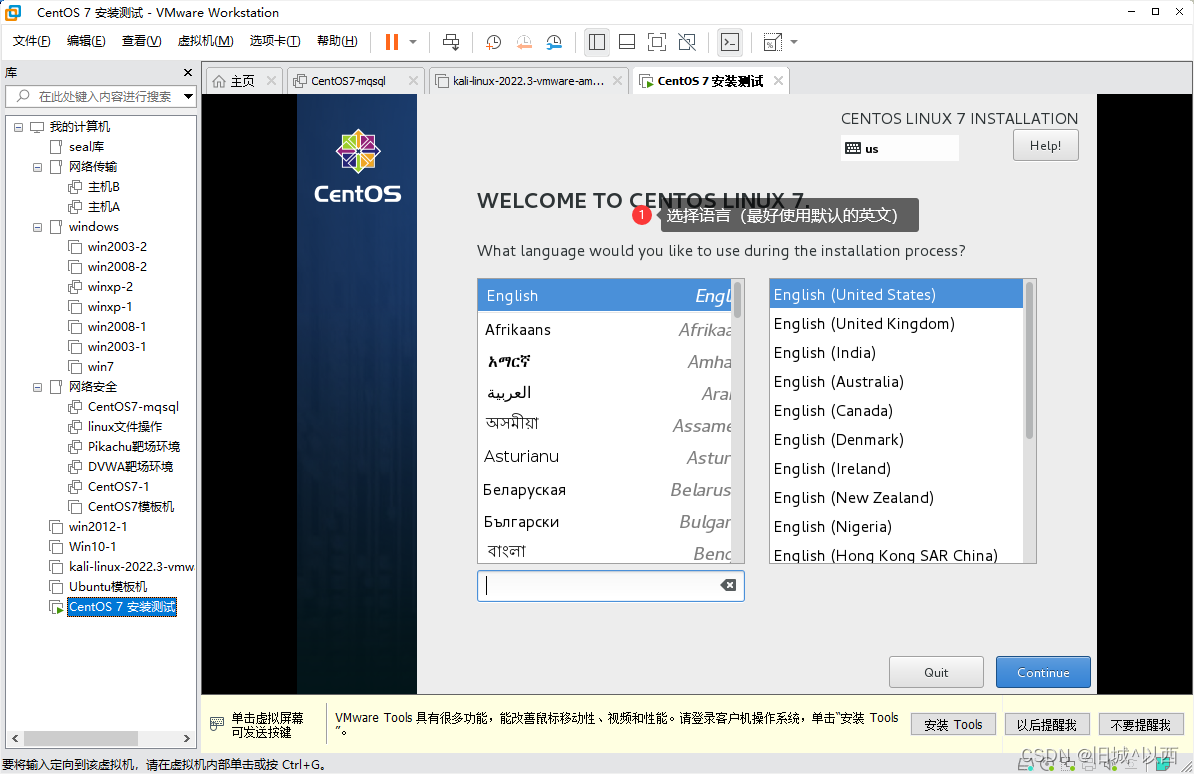The height and width of the screenshot is (774, 1194).
Task: Select winxp-2 virtual machine
Action: pos(110,286)
